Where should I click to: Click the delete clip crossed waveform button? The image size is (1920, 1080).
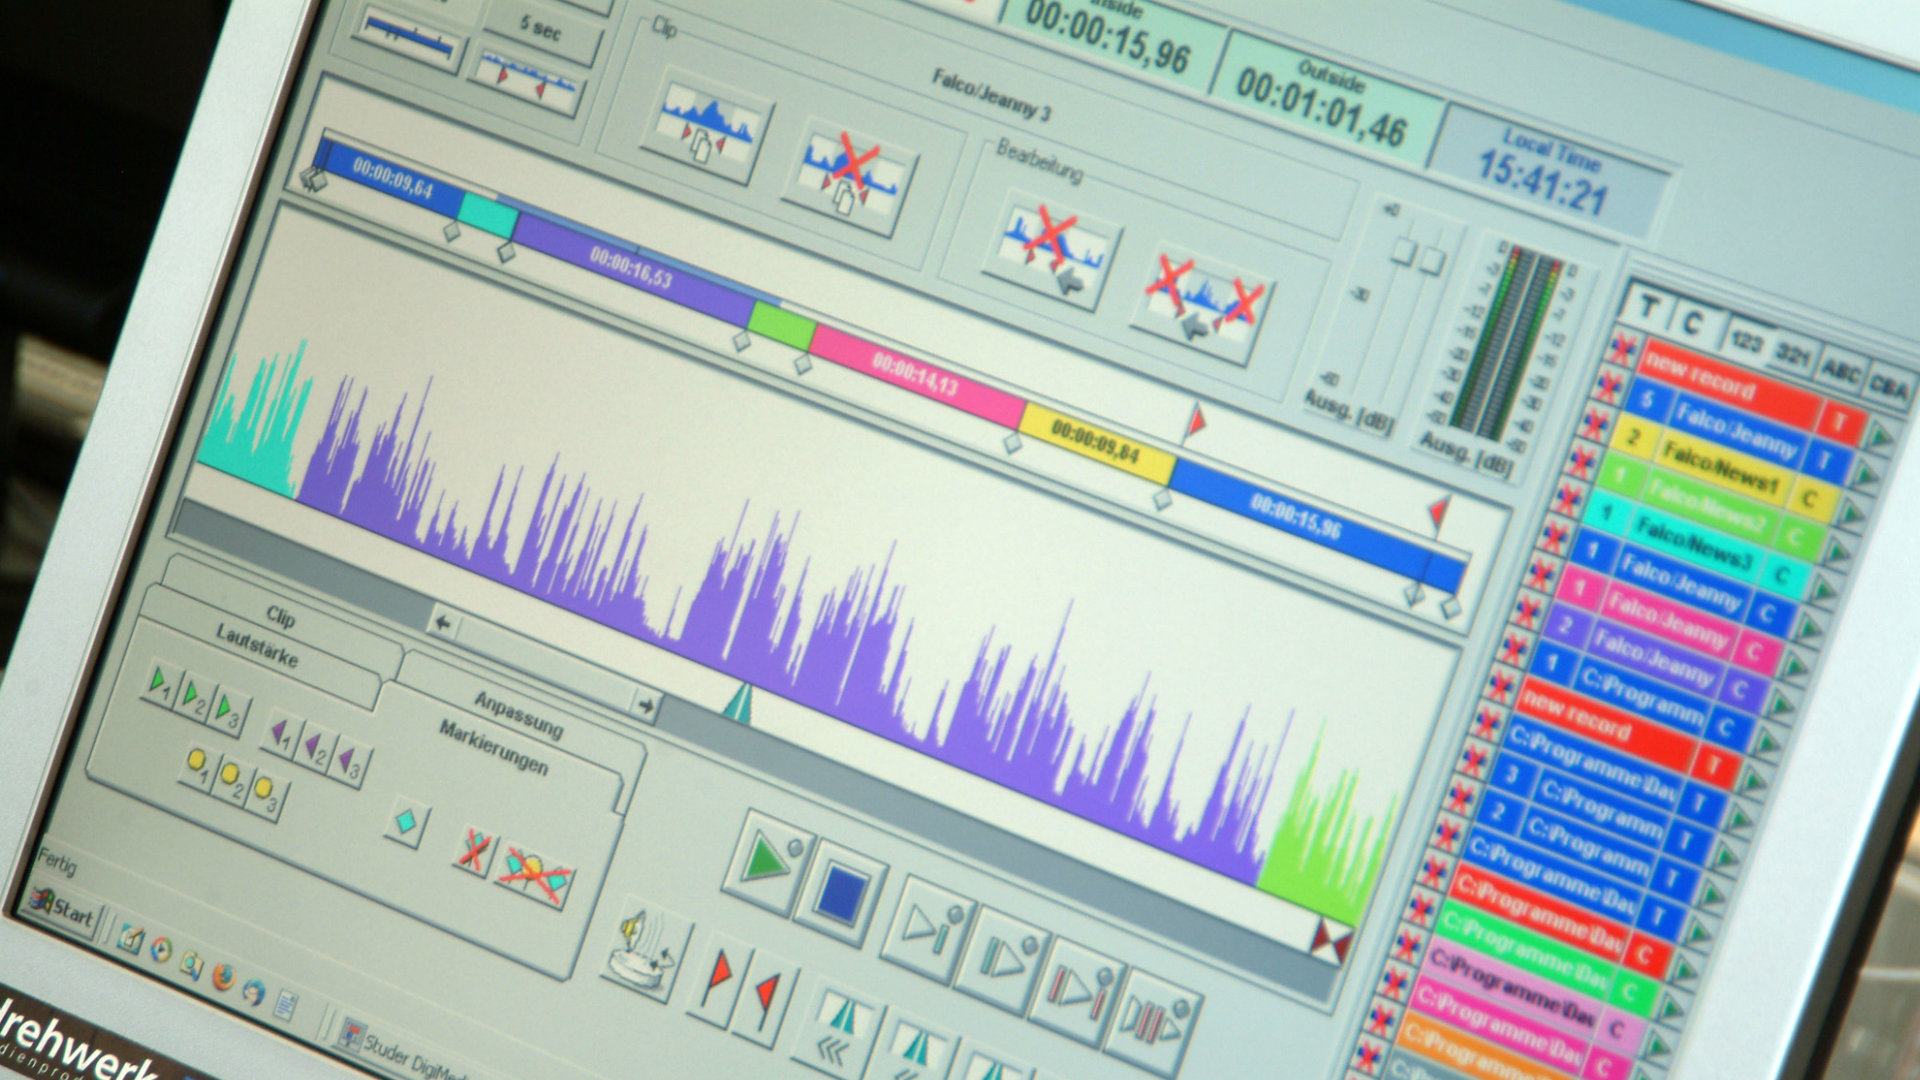[x=848, y=178]
